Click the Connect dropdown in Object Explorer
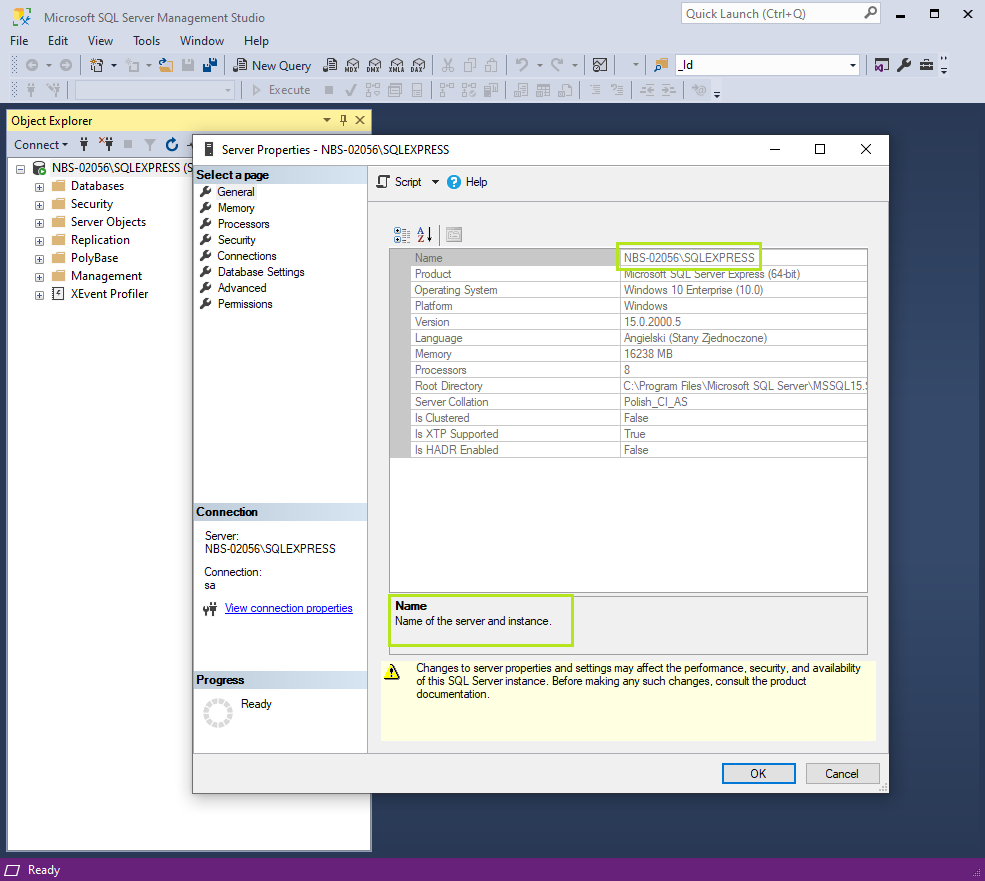Viewport: 985px width, 881px height. pyautogui.click(x=41, y=144)
